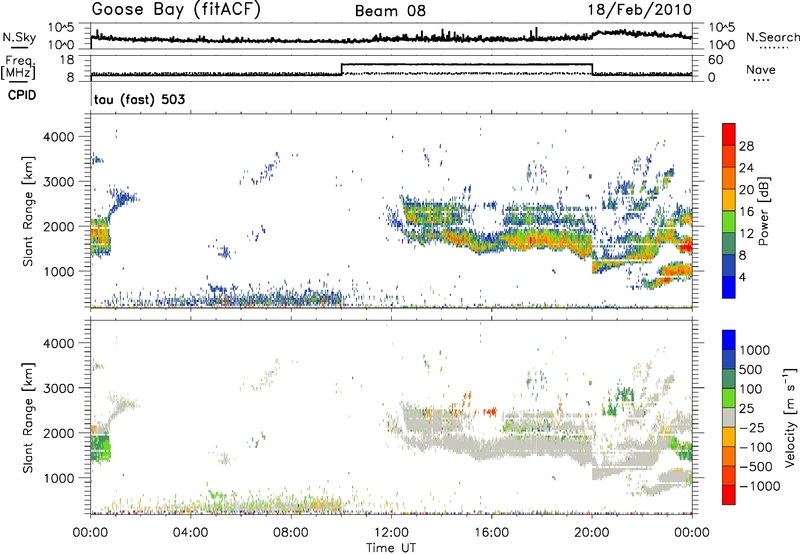Select the "04:00" time tick label
Screen dimensions: 800x554
pyautogui.click(x=191, y=533)
